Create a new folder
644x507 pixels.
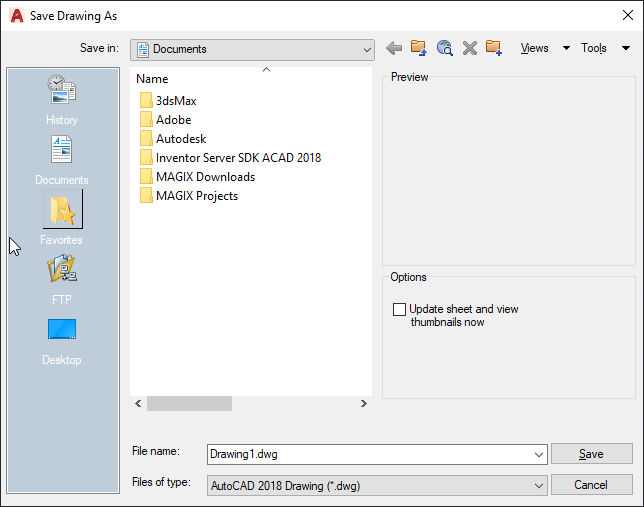494,48
